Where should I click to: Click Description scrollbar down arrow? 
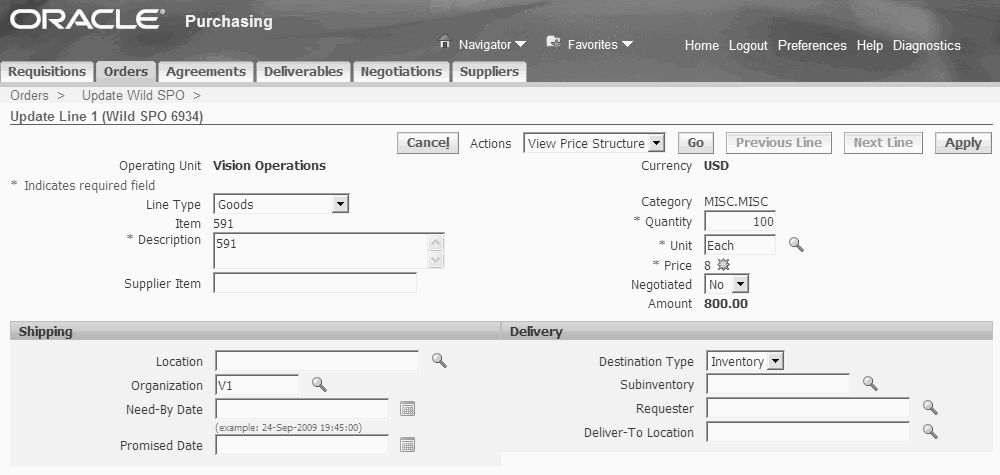(x=436, y=259)
